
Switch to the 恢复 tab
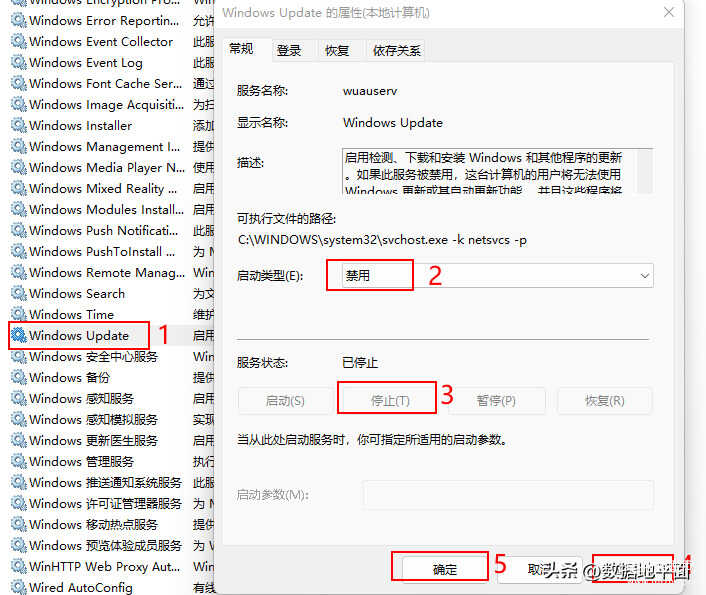(x=337, y=50)
